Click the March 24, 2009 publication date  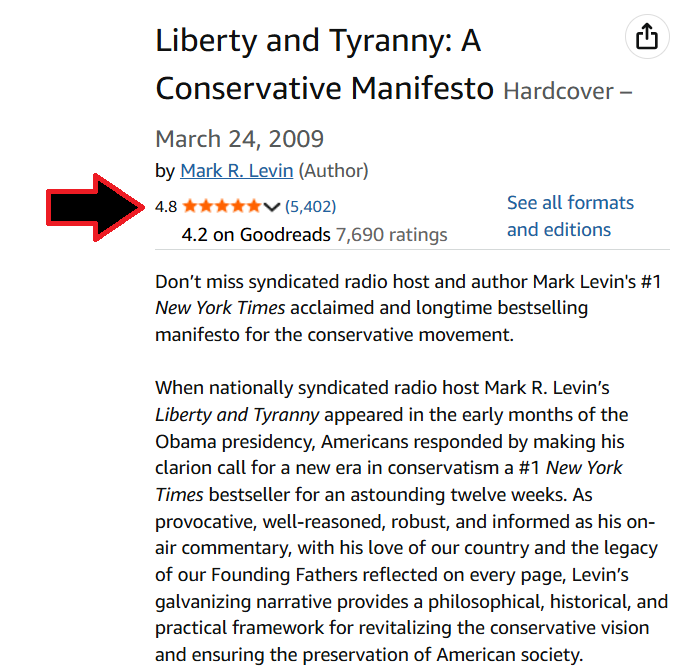coord(239,139)
